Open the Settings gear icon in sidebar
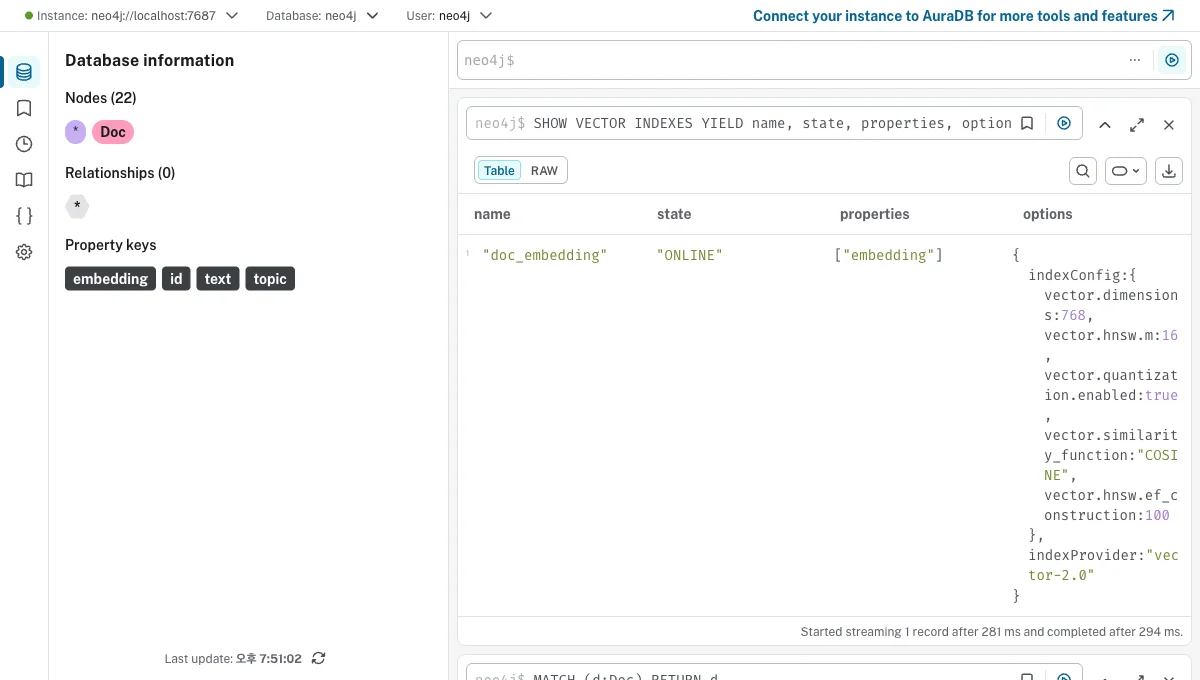Screen dimensions: 1200x680 tap(24, 252)
